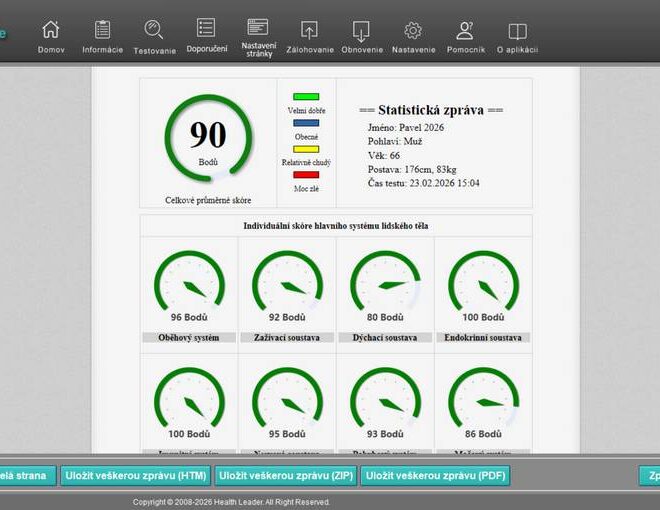Click the Individuální skóre section heading
660x510 pixels.
click(336, 226)
